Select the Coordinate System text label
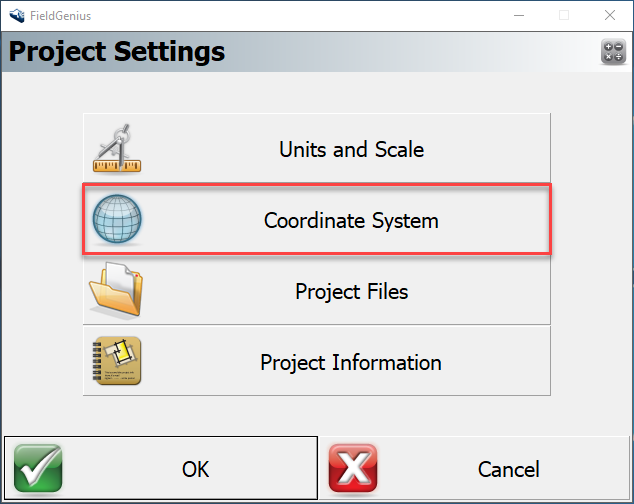 tap(351, 220)
